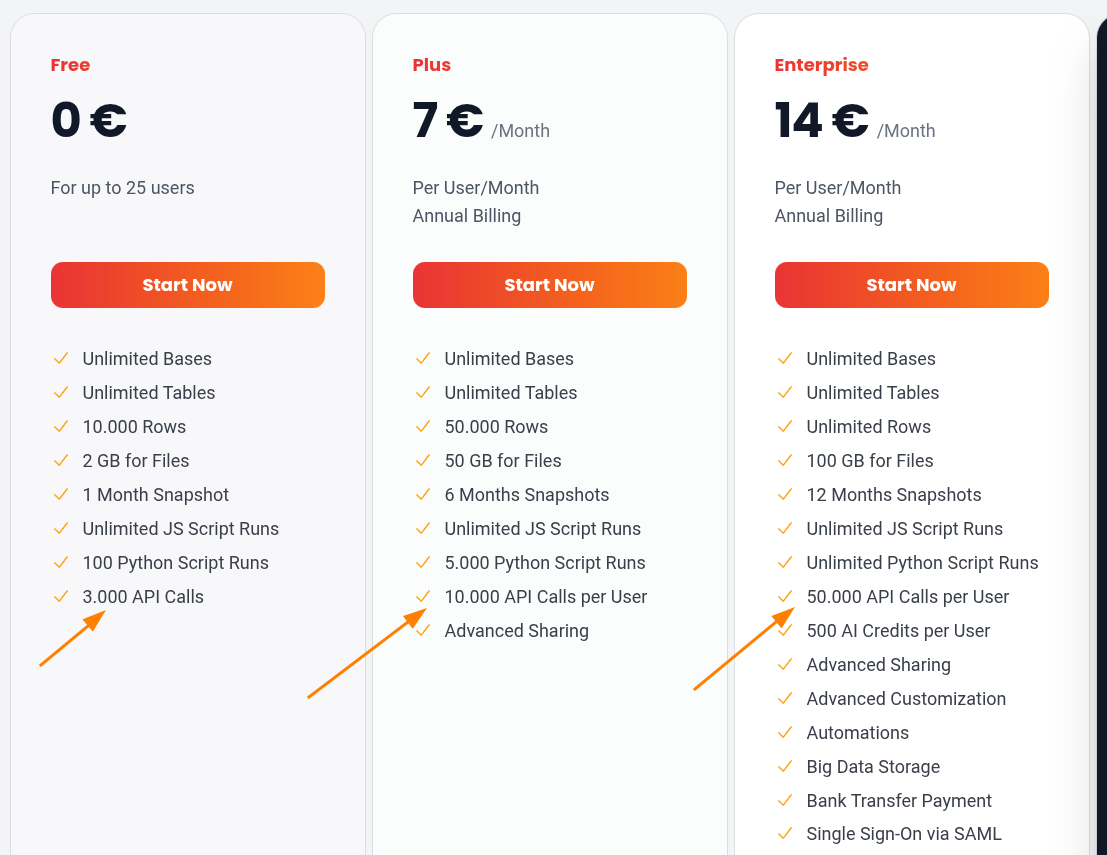Click the Advanced Customization feature text

click(x=906, y=699)
